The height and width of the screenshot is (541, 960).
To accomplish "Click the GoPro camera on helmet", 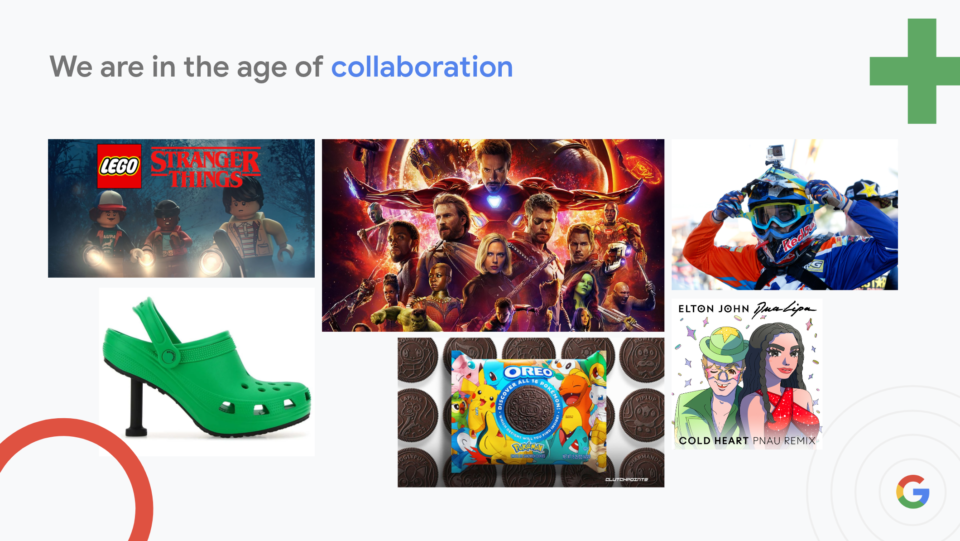I will pos(775,153).
